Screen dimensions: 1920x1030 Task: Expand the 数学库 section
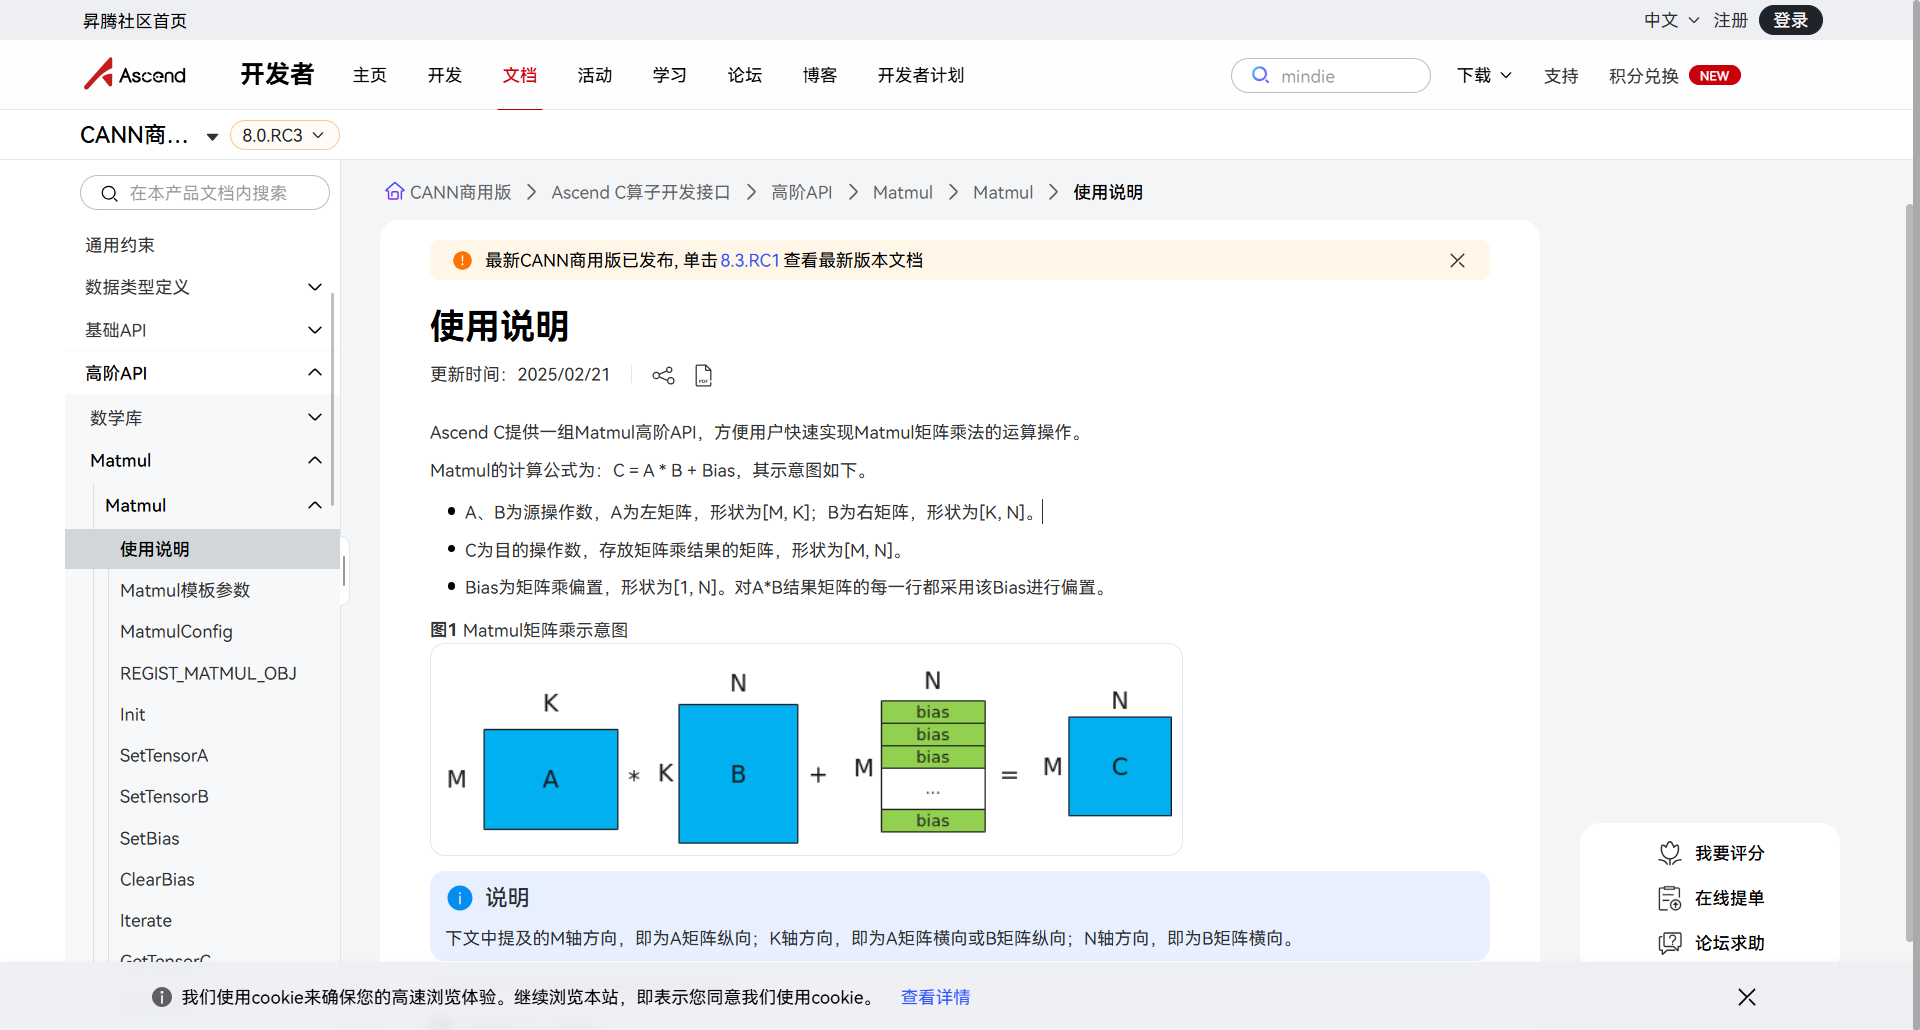[315, 417]
